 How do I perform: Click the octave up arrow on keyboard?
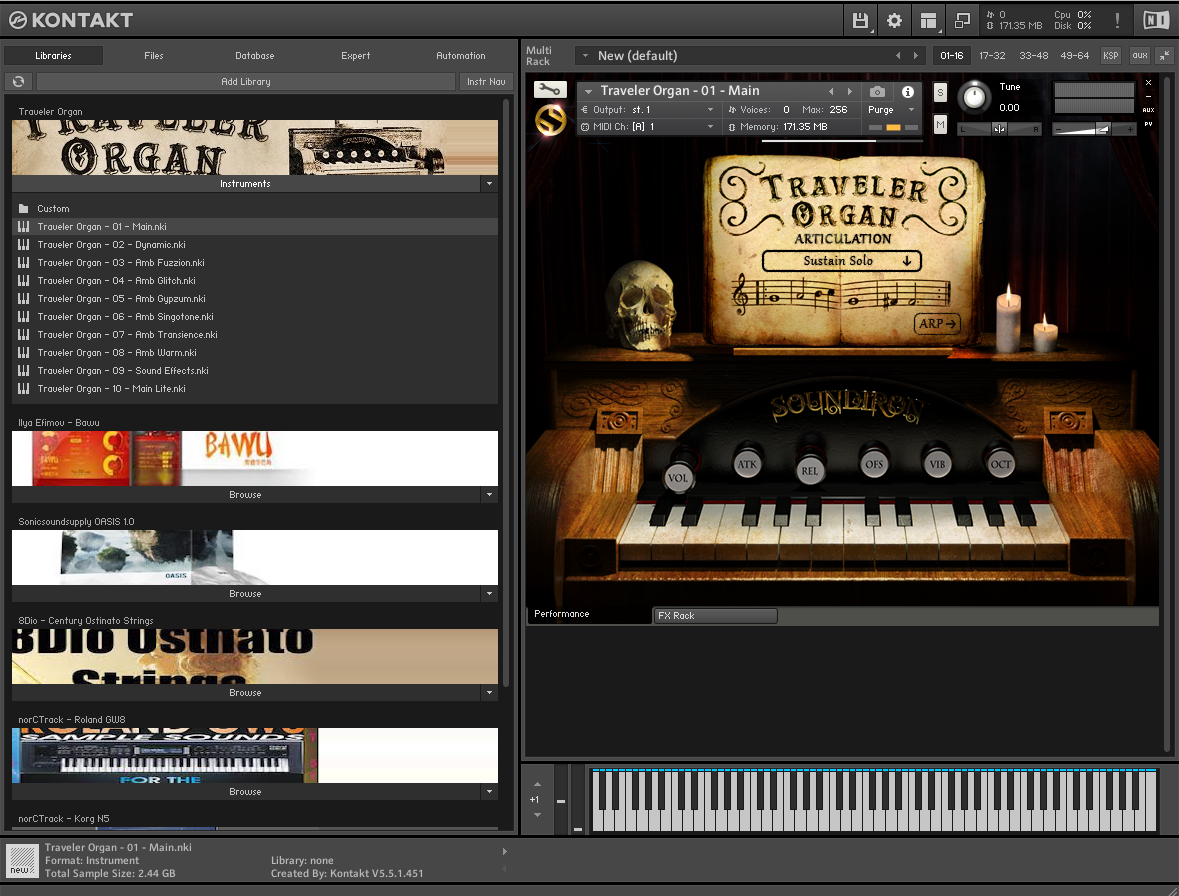coord(537,784)
